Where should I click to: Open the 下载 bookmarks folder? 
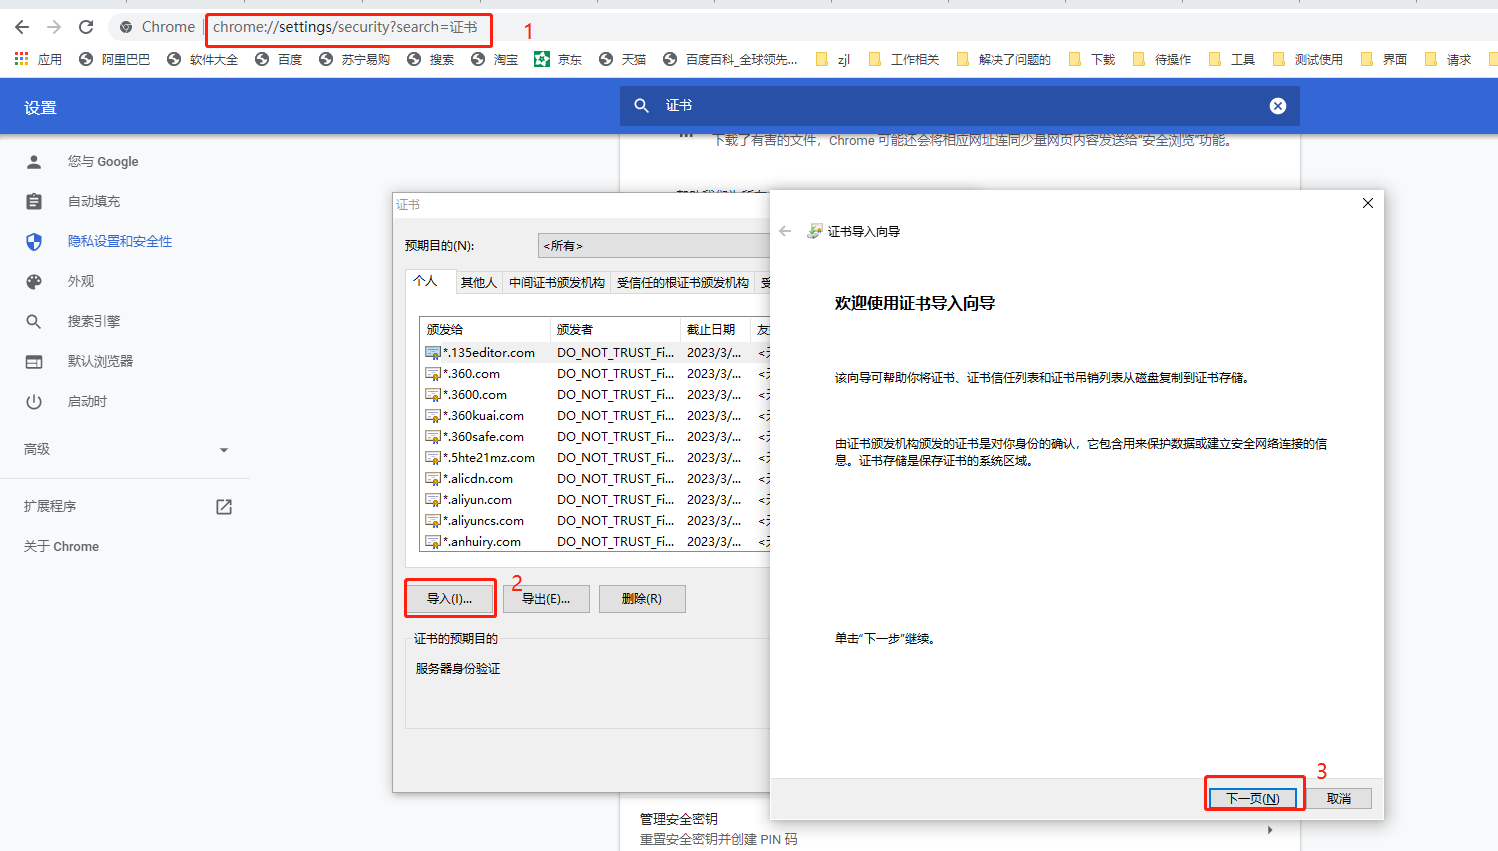click(x=1093, y=59)
